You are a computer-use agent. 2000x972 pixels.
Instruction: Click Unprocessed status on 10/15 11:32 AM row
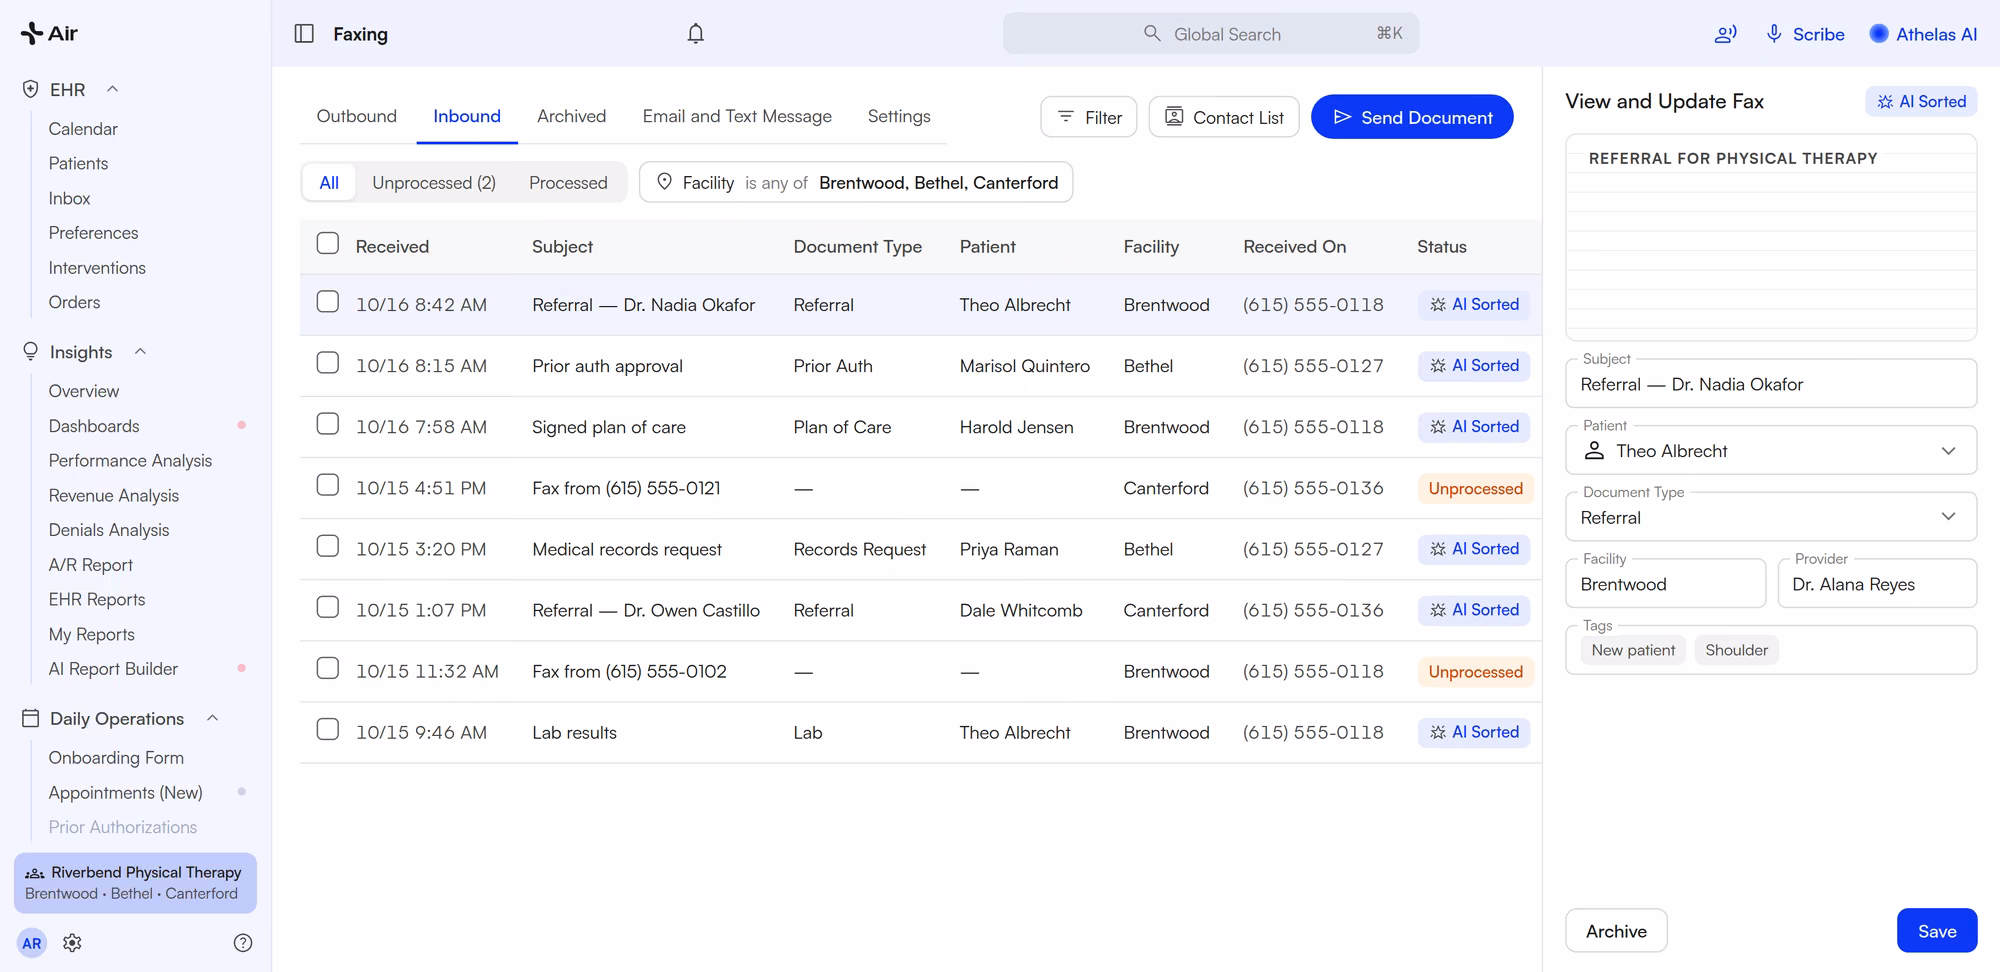pos(1475,672)
